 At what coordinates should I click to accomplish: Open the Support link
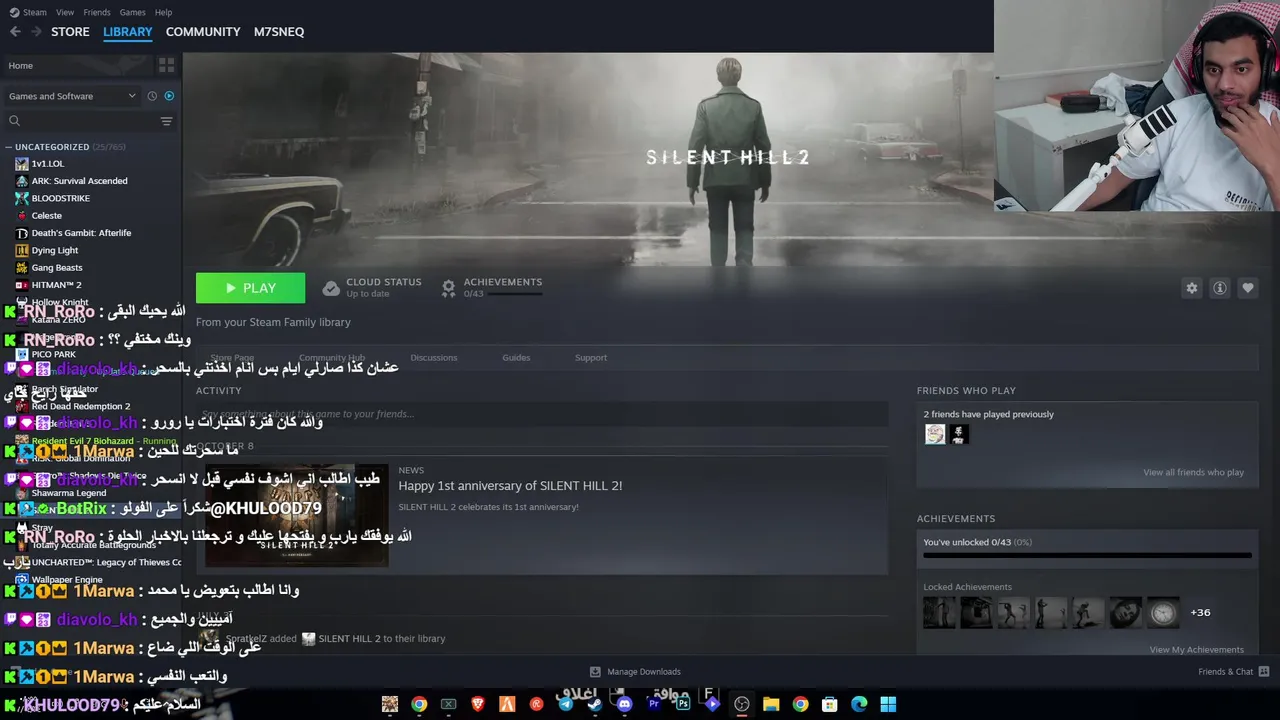591,358
